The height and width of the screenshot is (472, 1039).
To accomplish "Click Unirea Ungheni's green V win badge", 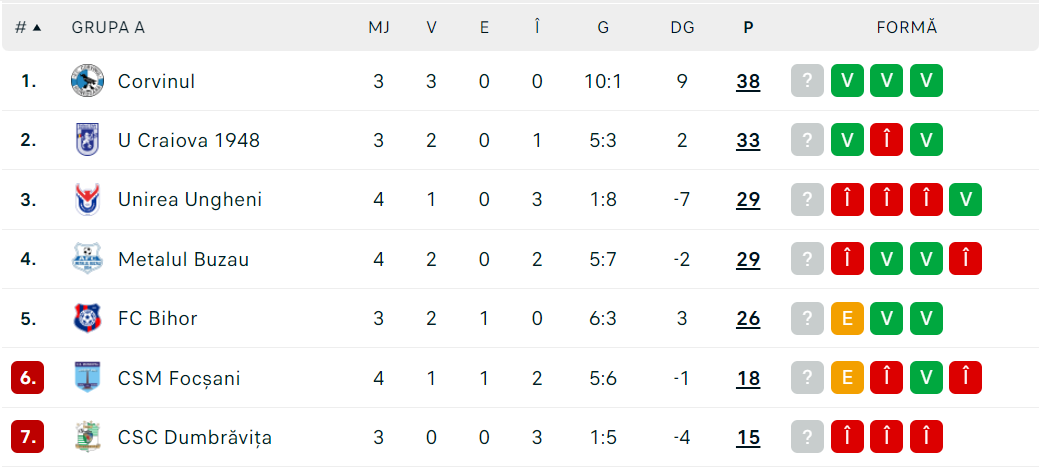I will (x=965, y=200).
